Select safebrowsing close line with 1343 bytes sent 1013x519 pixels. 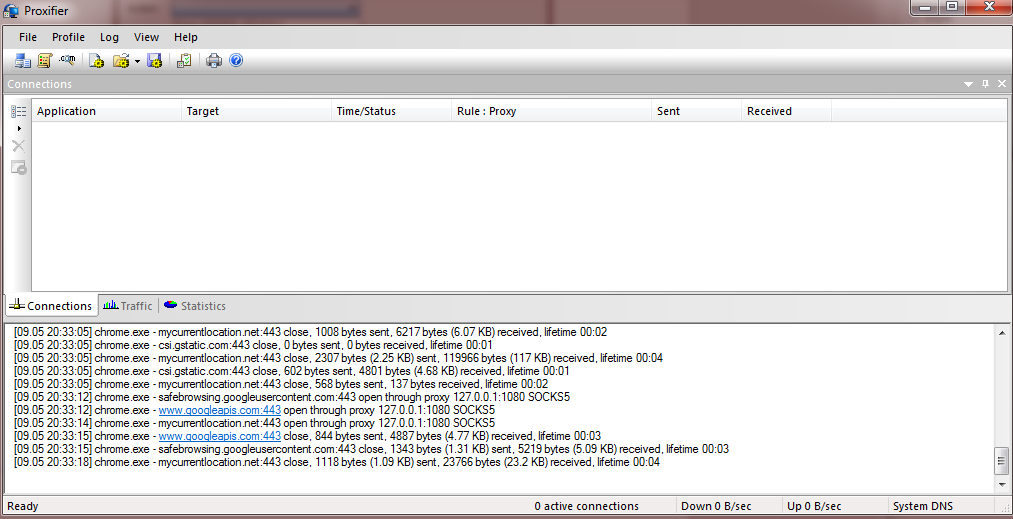pos(371,449)
